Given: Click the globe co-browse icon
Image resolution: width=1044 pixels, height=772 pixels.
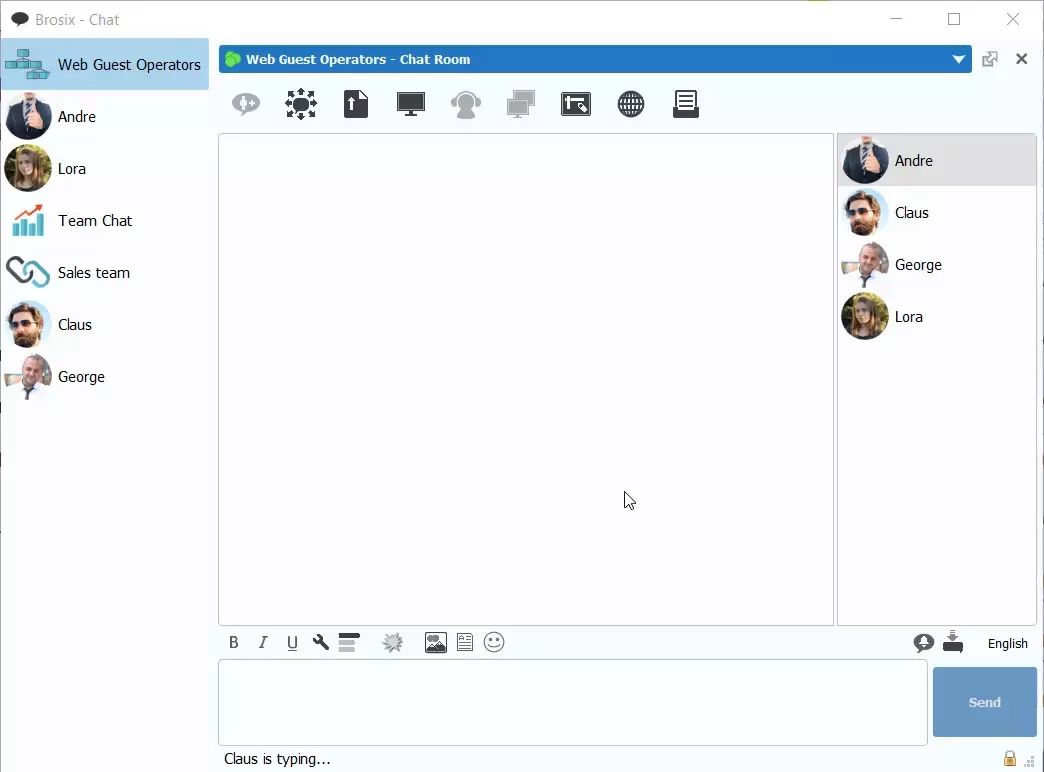Looking at the screenshot, I should pyautogui.click(x=631, y=105).
